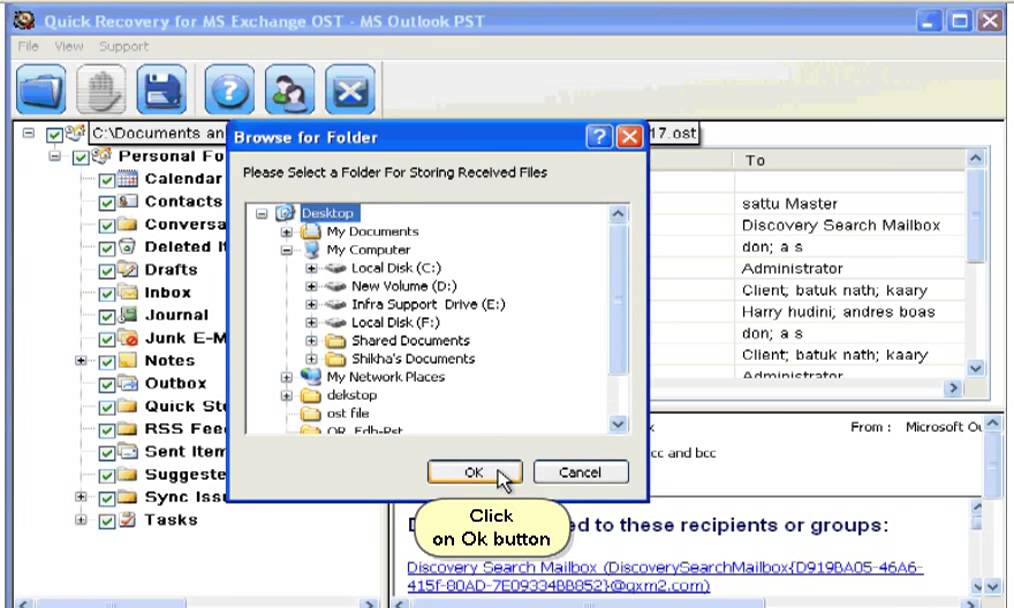The image size is (1014, 608).
Task: Click the Desktop icon in folder dialog
Action: coord(285,213)
